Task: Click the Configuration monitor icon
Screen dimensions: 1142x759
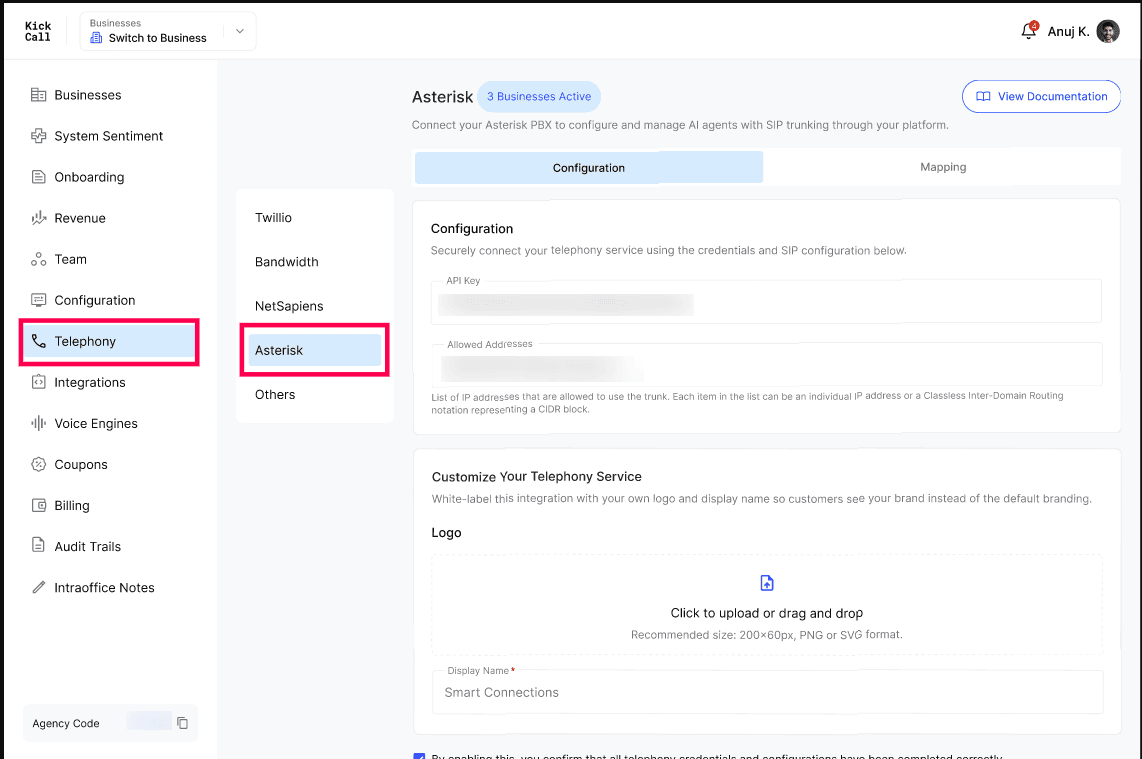Action: coord(38,300)
